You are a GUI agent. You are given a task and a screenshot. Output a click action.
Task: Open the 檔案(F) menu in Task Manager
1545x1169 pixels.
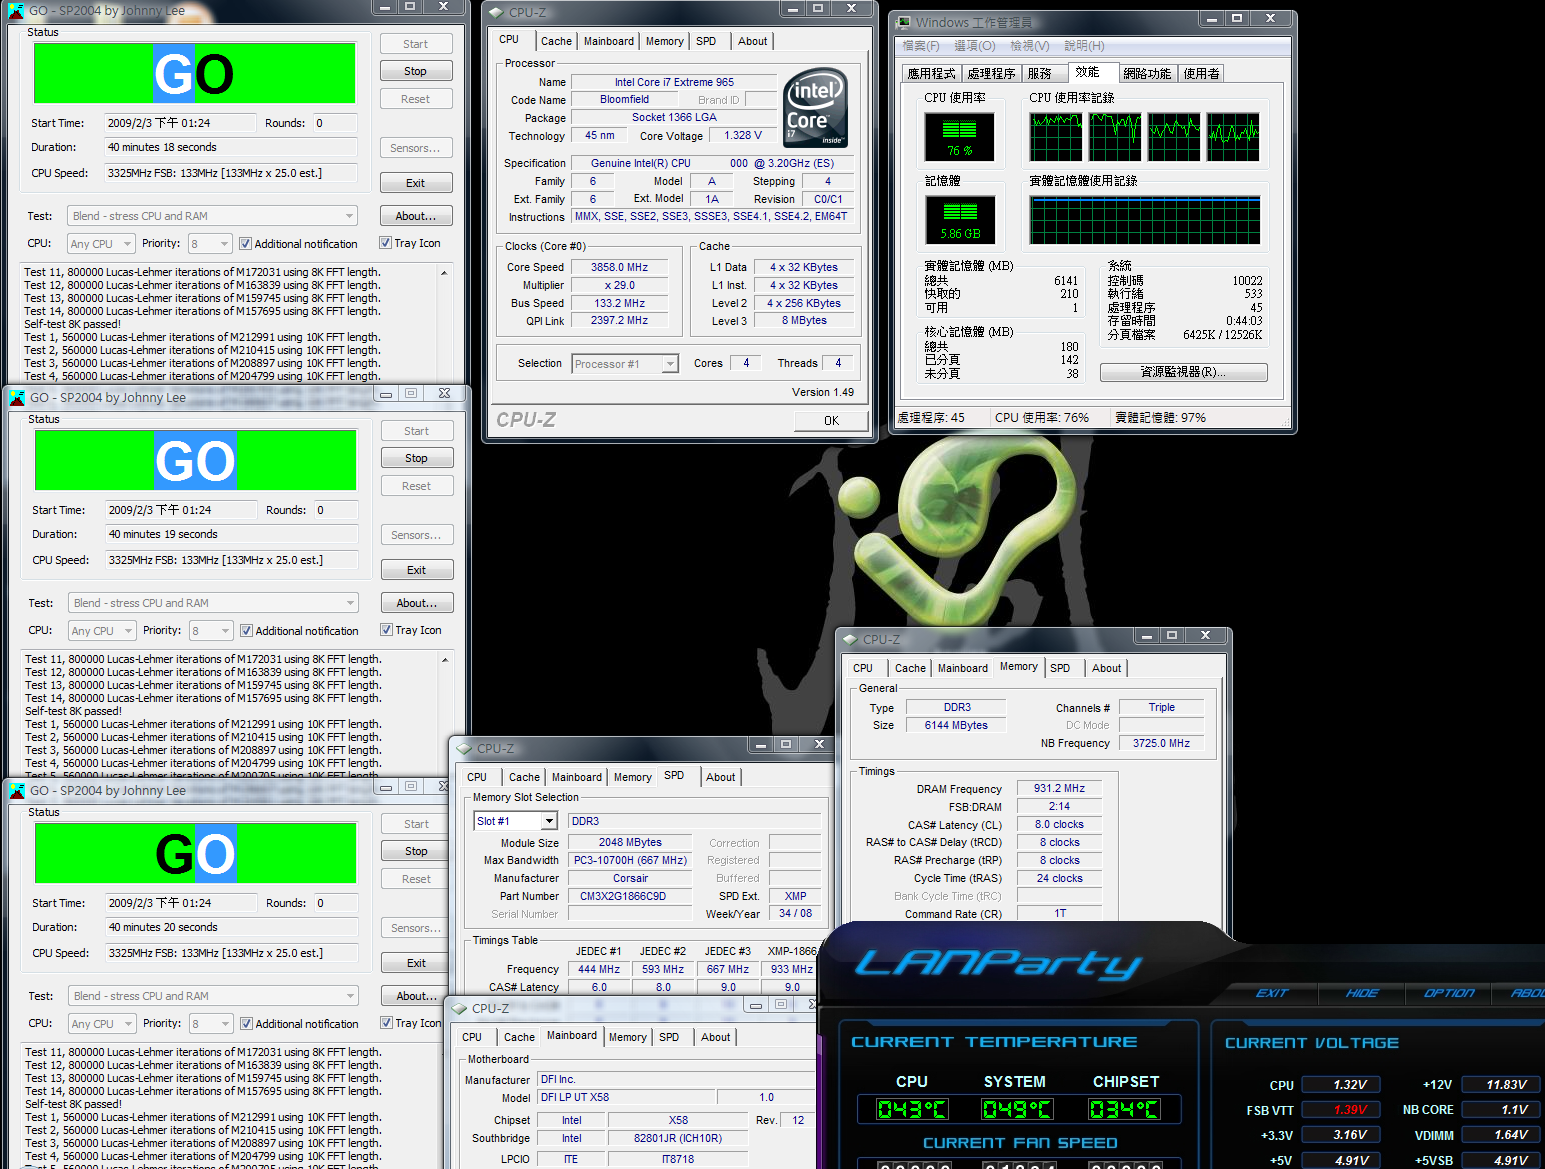click(920, 46)
